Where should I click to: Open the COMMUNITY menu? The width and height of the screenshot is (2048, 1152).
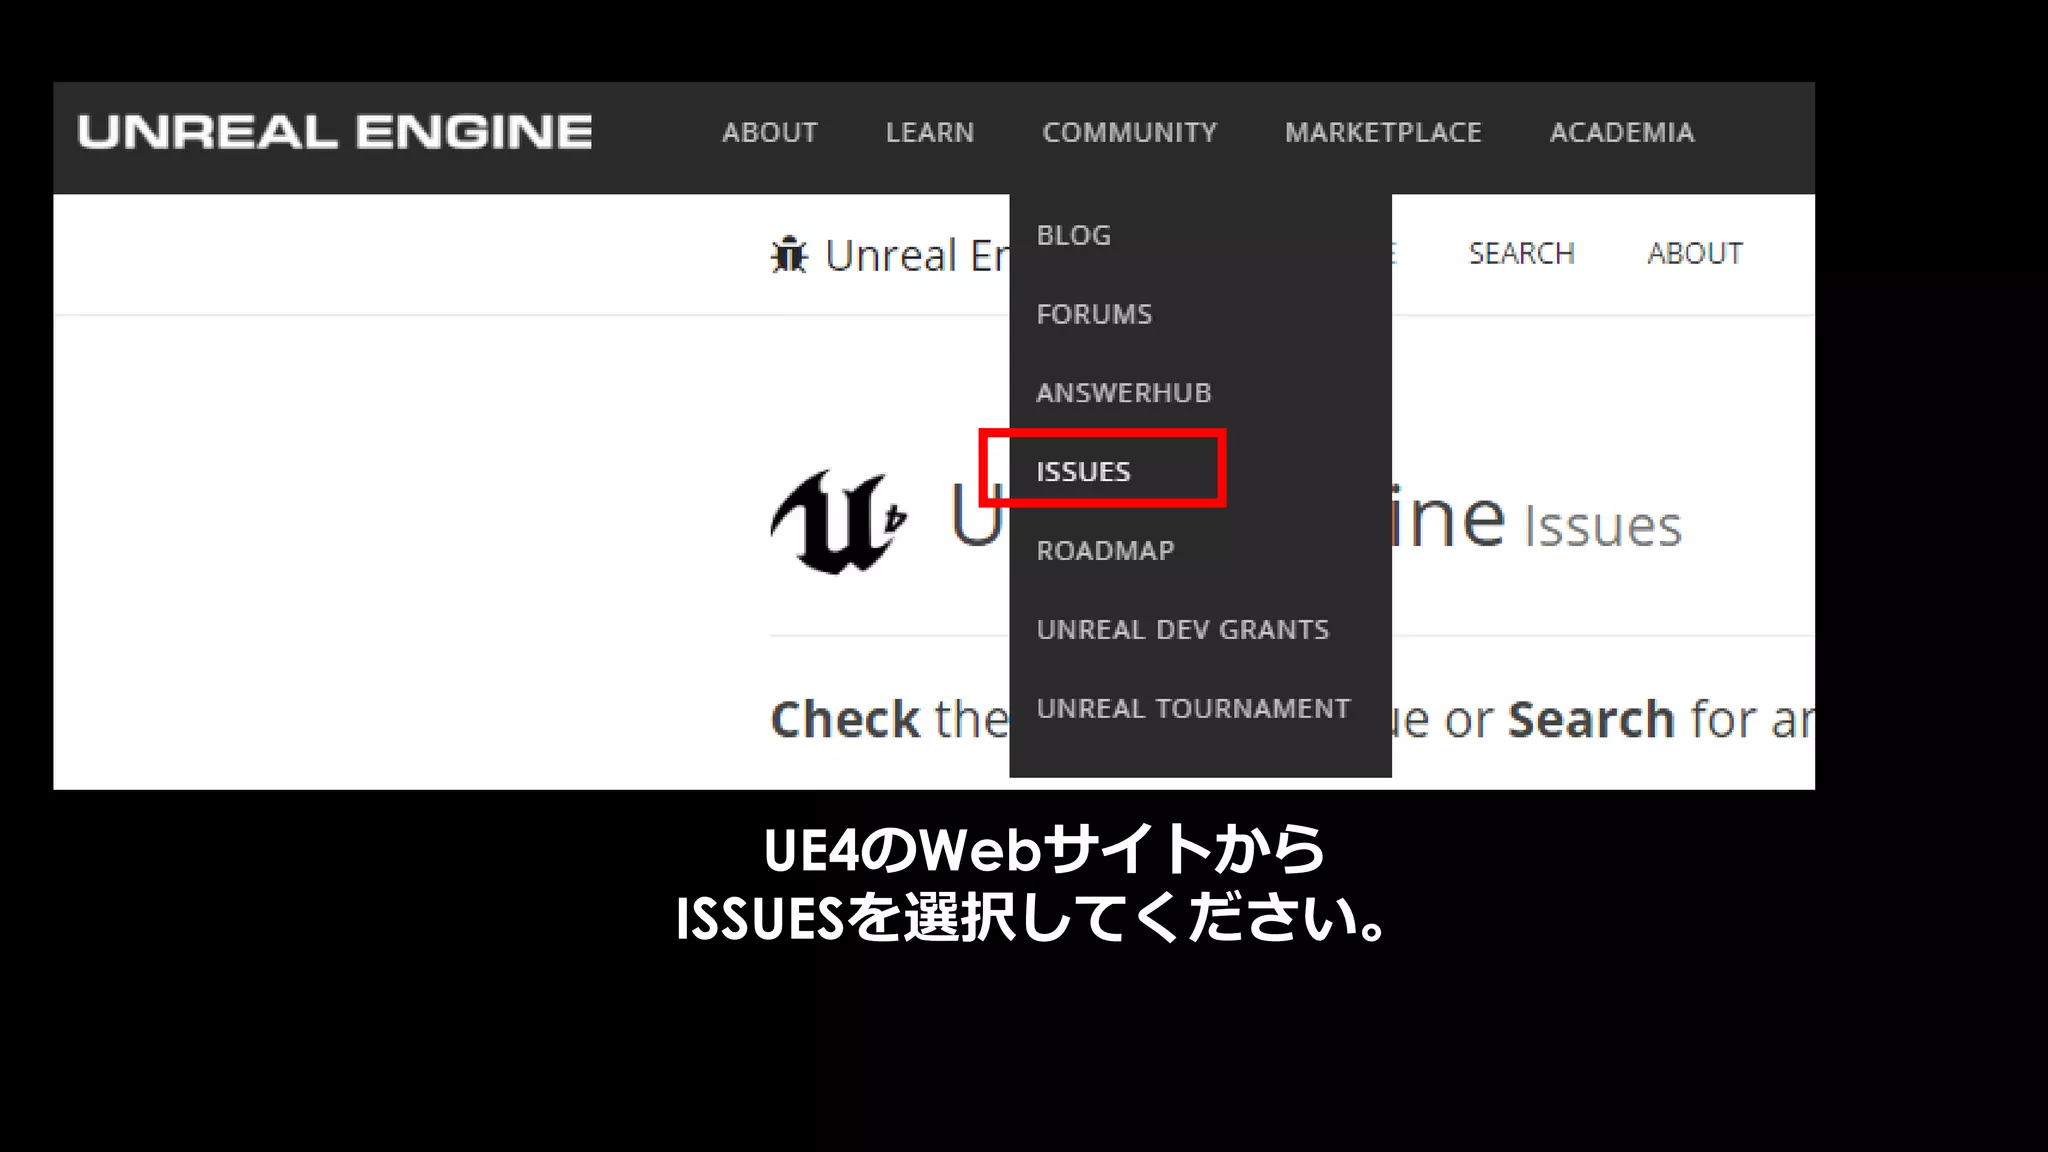(x=1130, y=132)
